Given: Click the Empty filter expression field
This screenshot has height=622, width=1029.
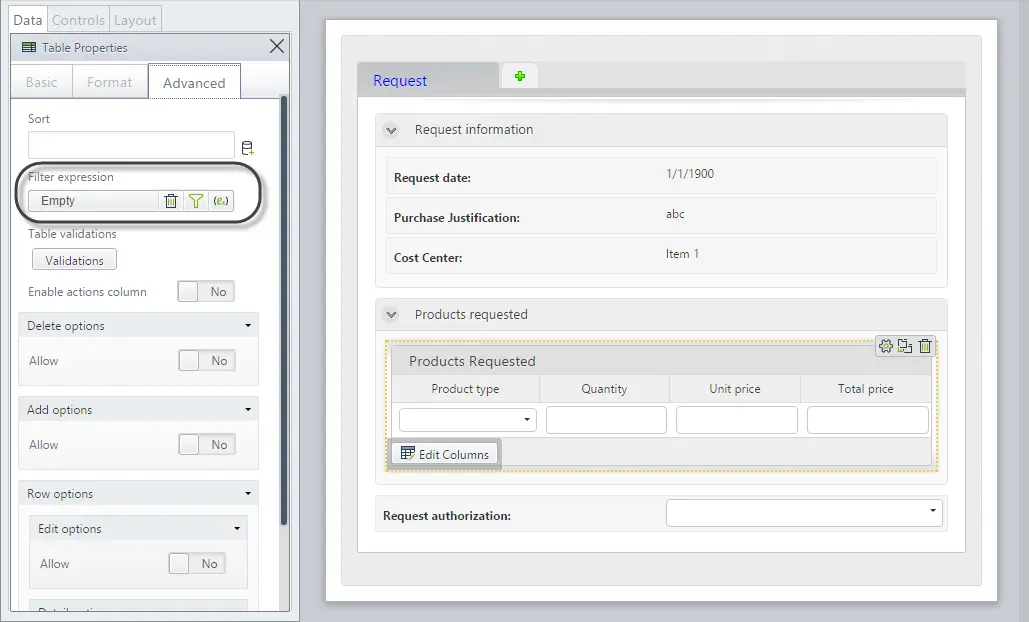Looking at the screenshot, I should tap(93, 201).
